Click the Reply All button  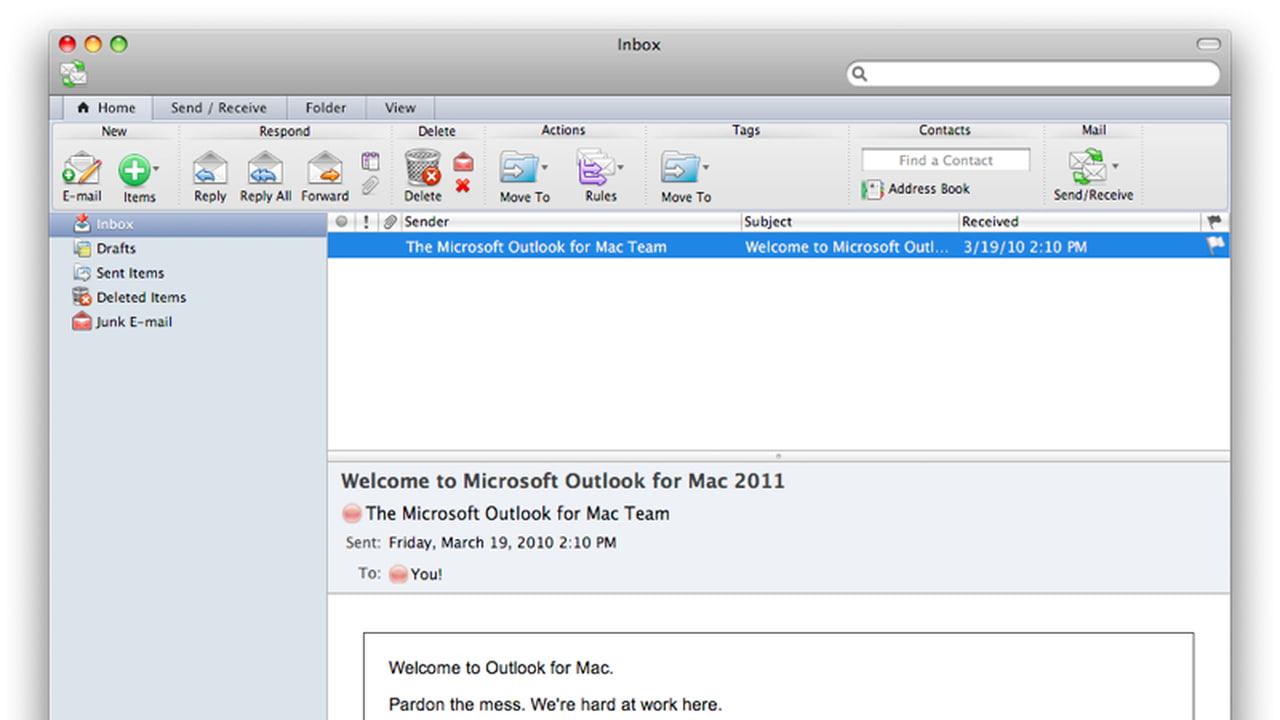coord(265,176)
